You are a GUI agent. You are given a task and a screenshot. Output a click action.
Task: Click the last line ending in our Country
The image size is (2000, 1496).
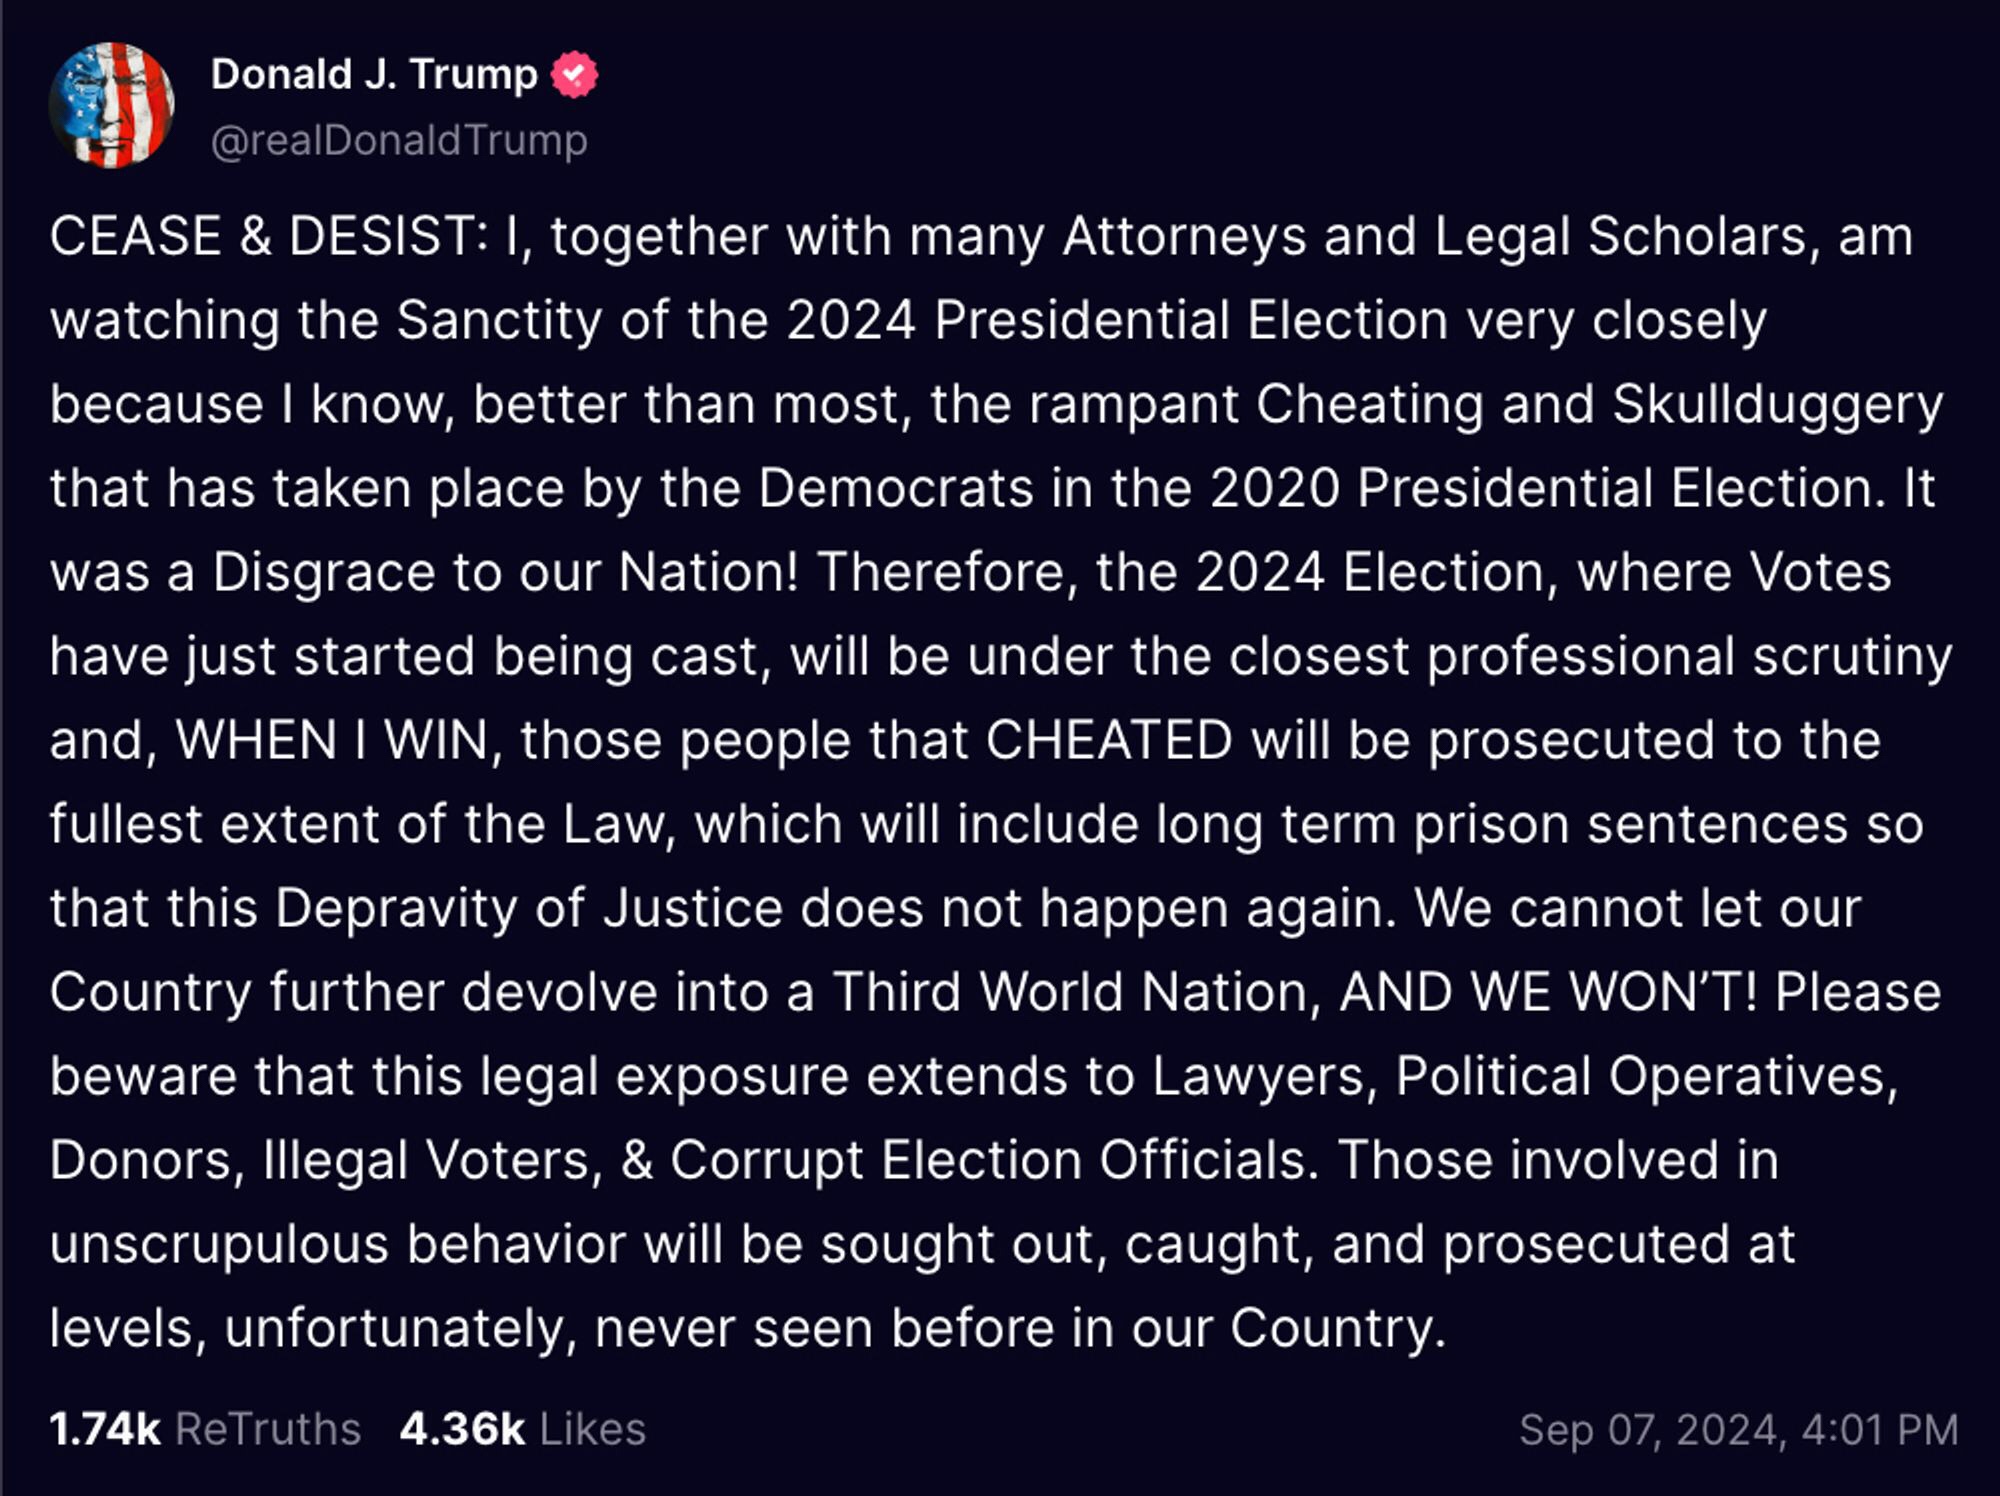click(748, 1329)
